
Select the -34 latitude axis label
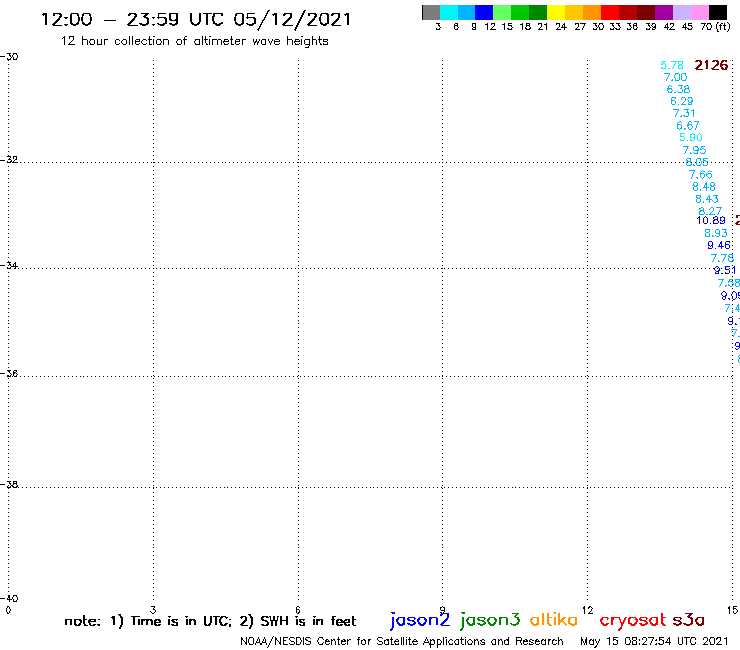point(9,265)
